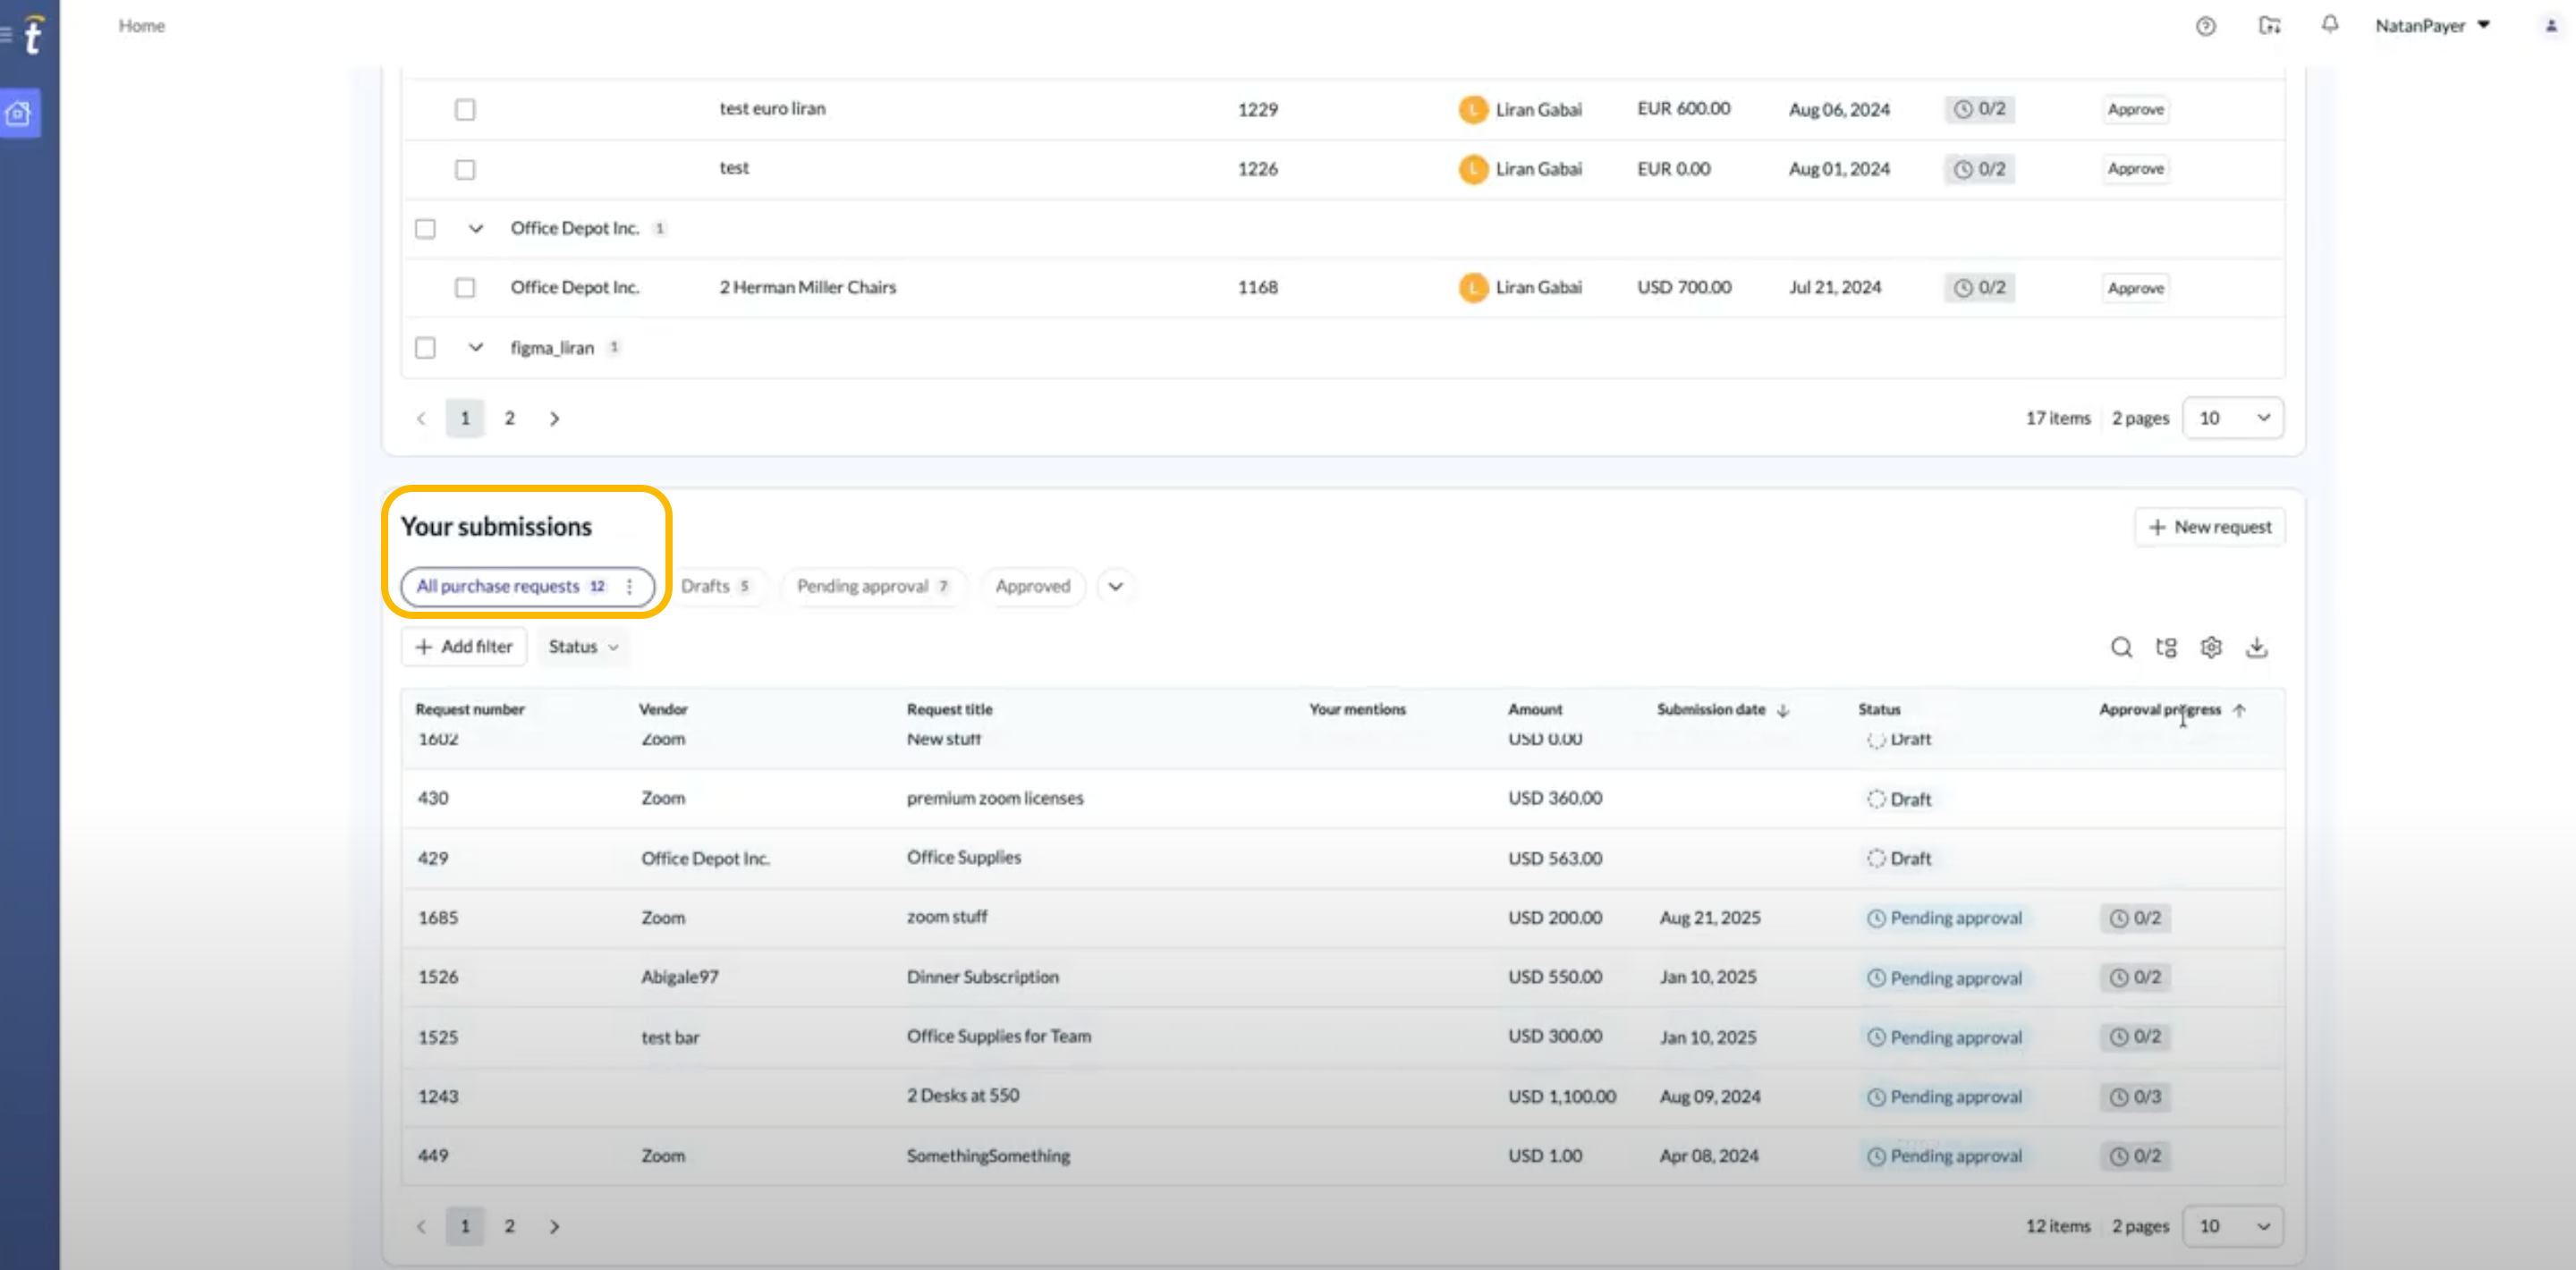Open the help question mark icon
Screen dimensions: 2576x1270
click(x=2205, y=26)
